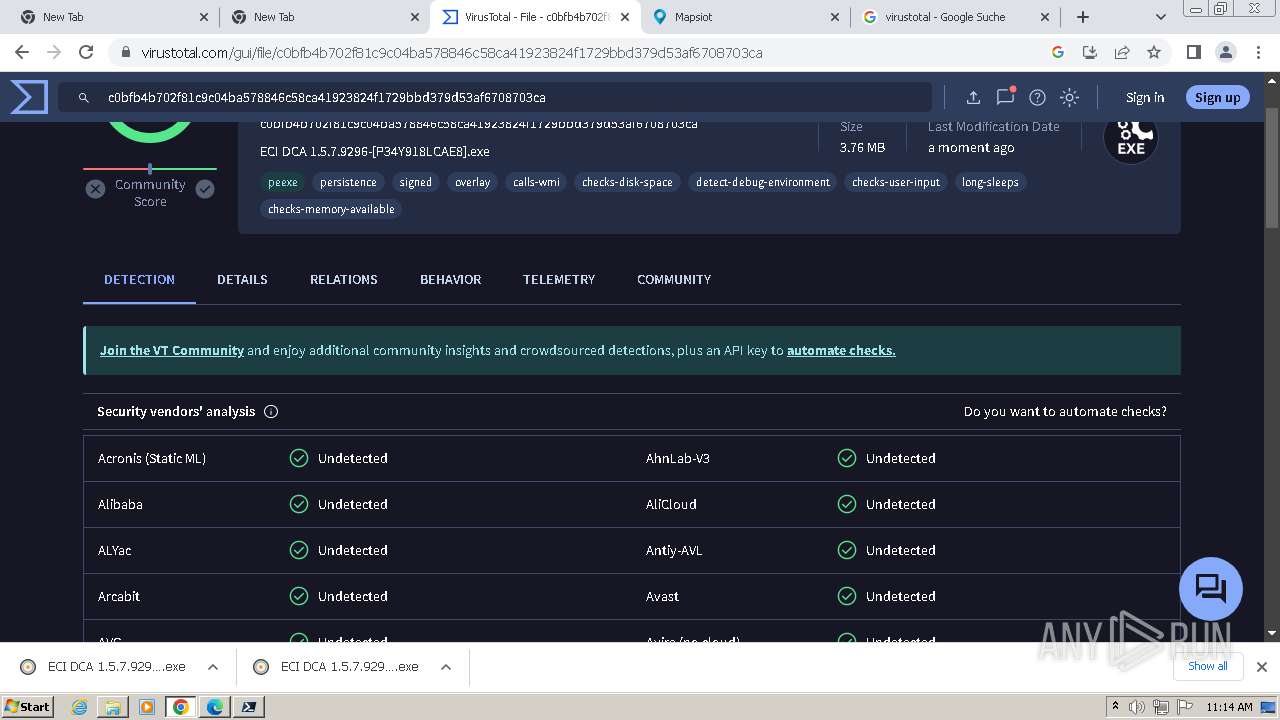1280x720 pixels.
Task: Toggle the browser side panel icon
Action: pyautogui.click(x=1193, y=52)
